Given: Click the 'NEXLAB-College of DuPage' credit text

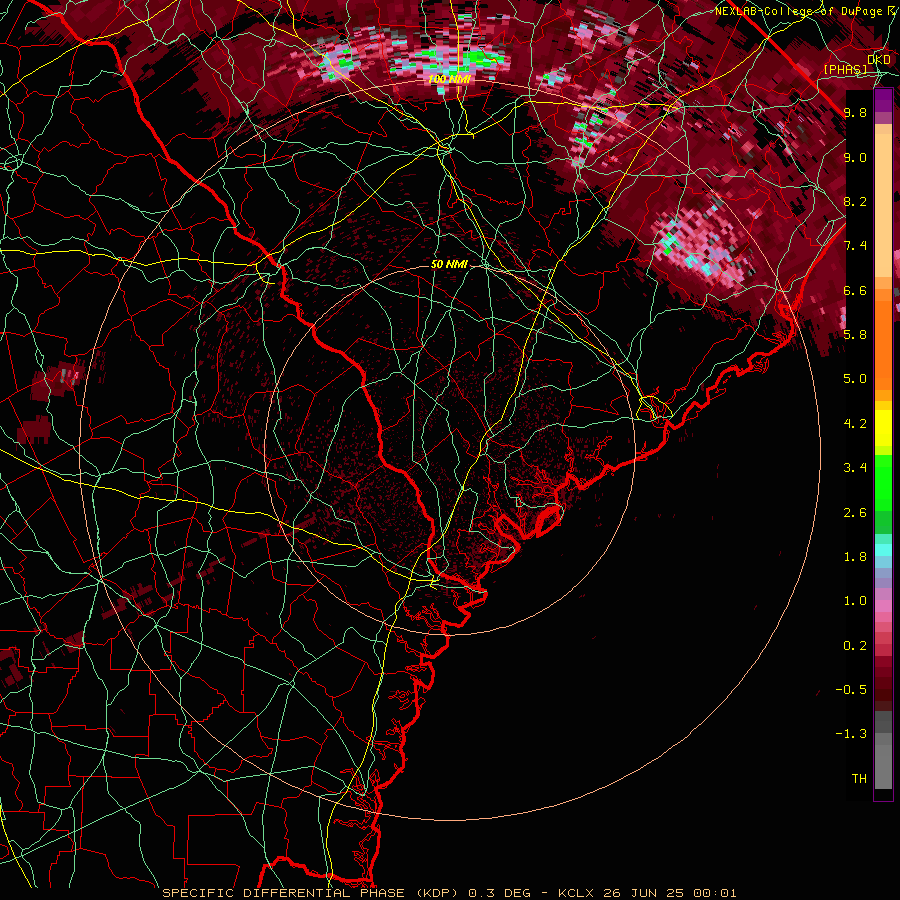Looking at the screenshot, I should 798,11.
